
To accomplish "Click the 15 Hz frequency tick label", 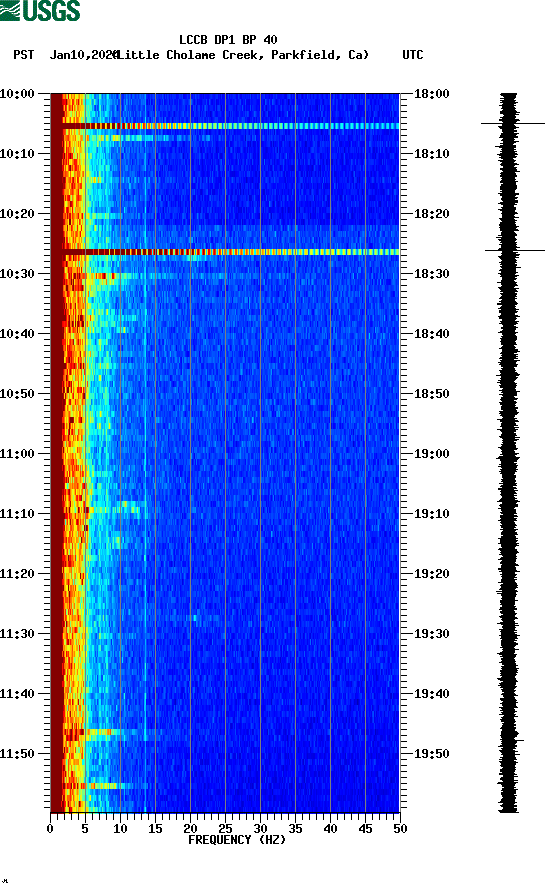I will pyautogui.click(x=155, y=829).
